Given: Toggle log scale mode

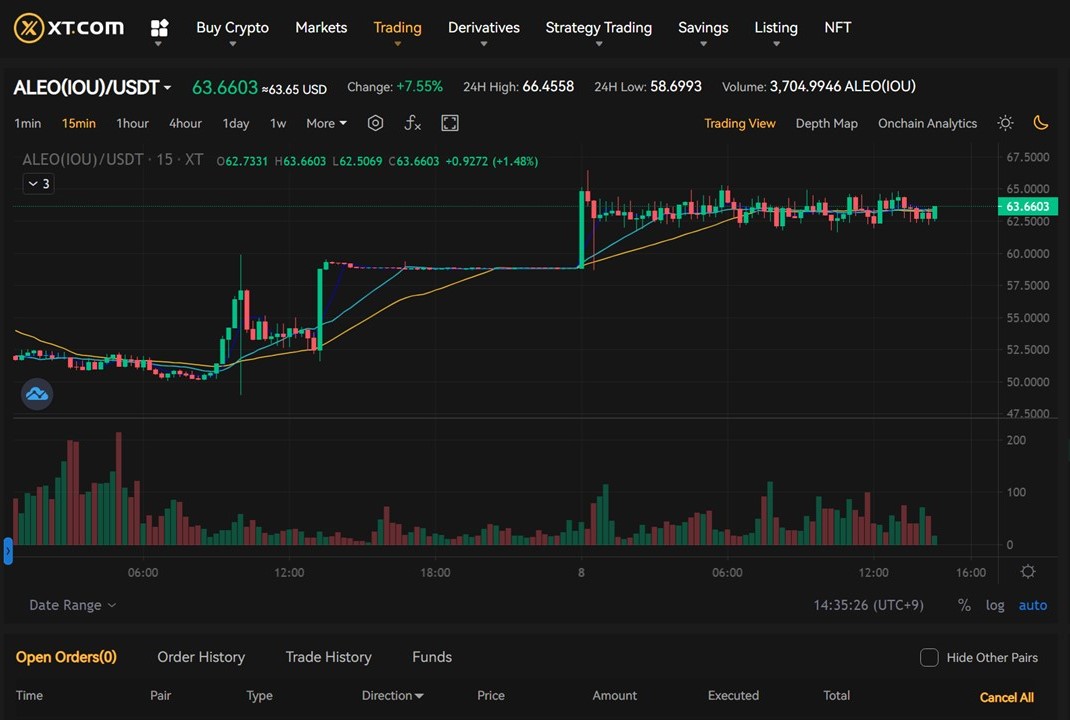Looking at the screenshot, I should (x=995, y=605).
